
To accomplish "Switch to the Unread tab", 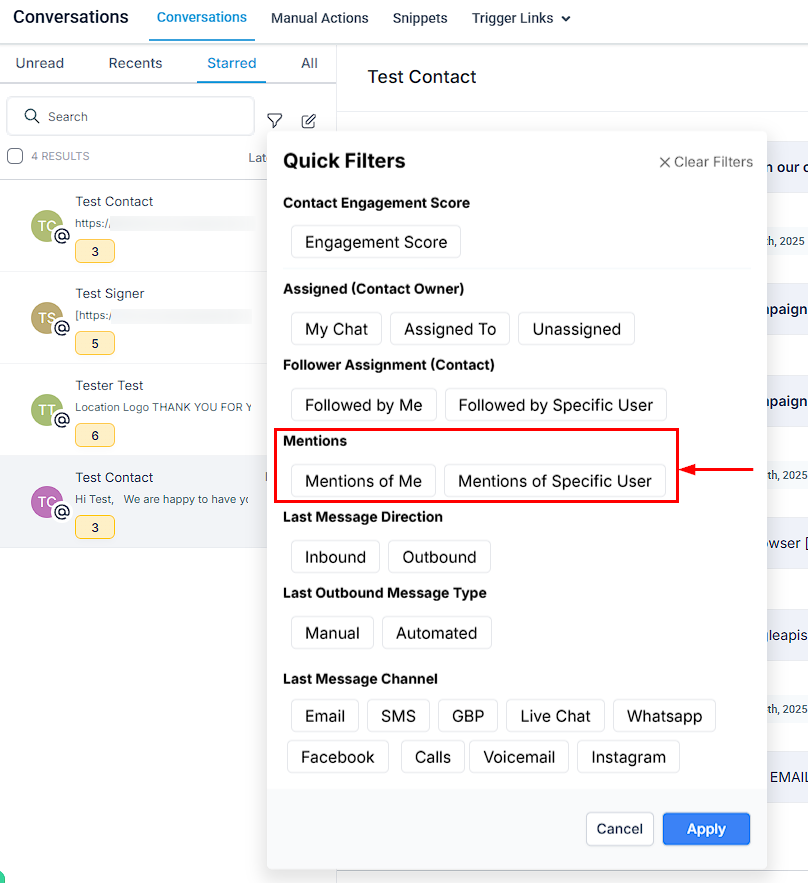I will [39, 63].
